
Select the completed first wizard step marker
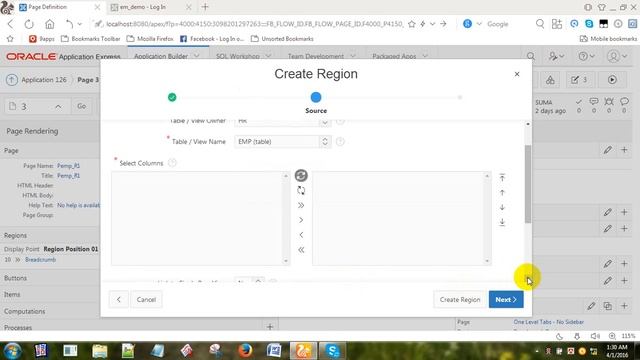tap(172, 97)
